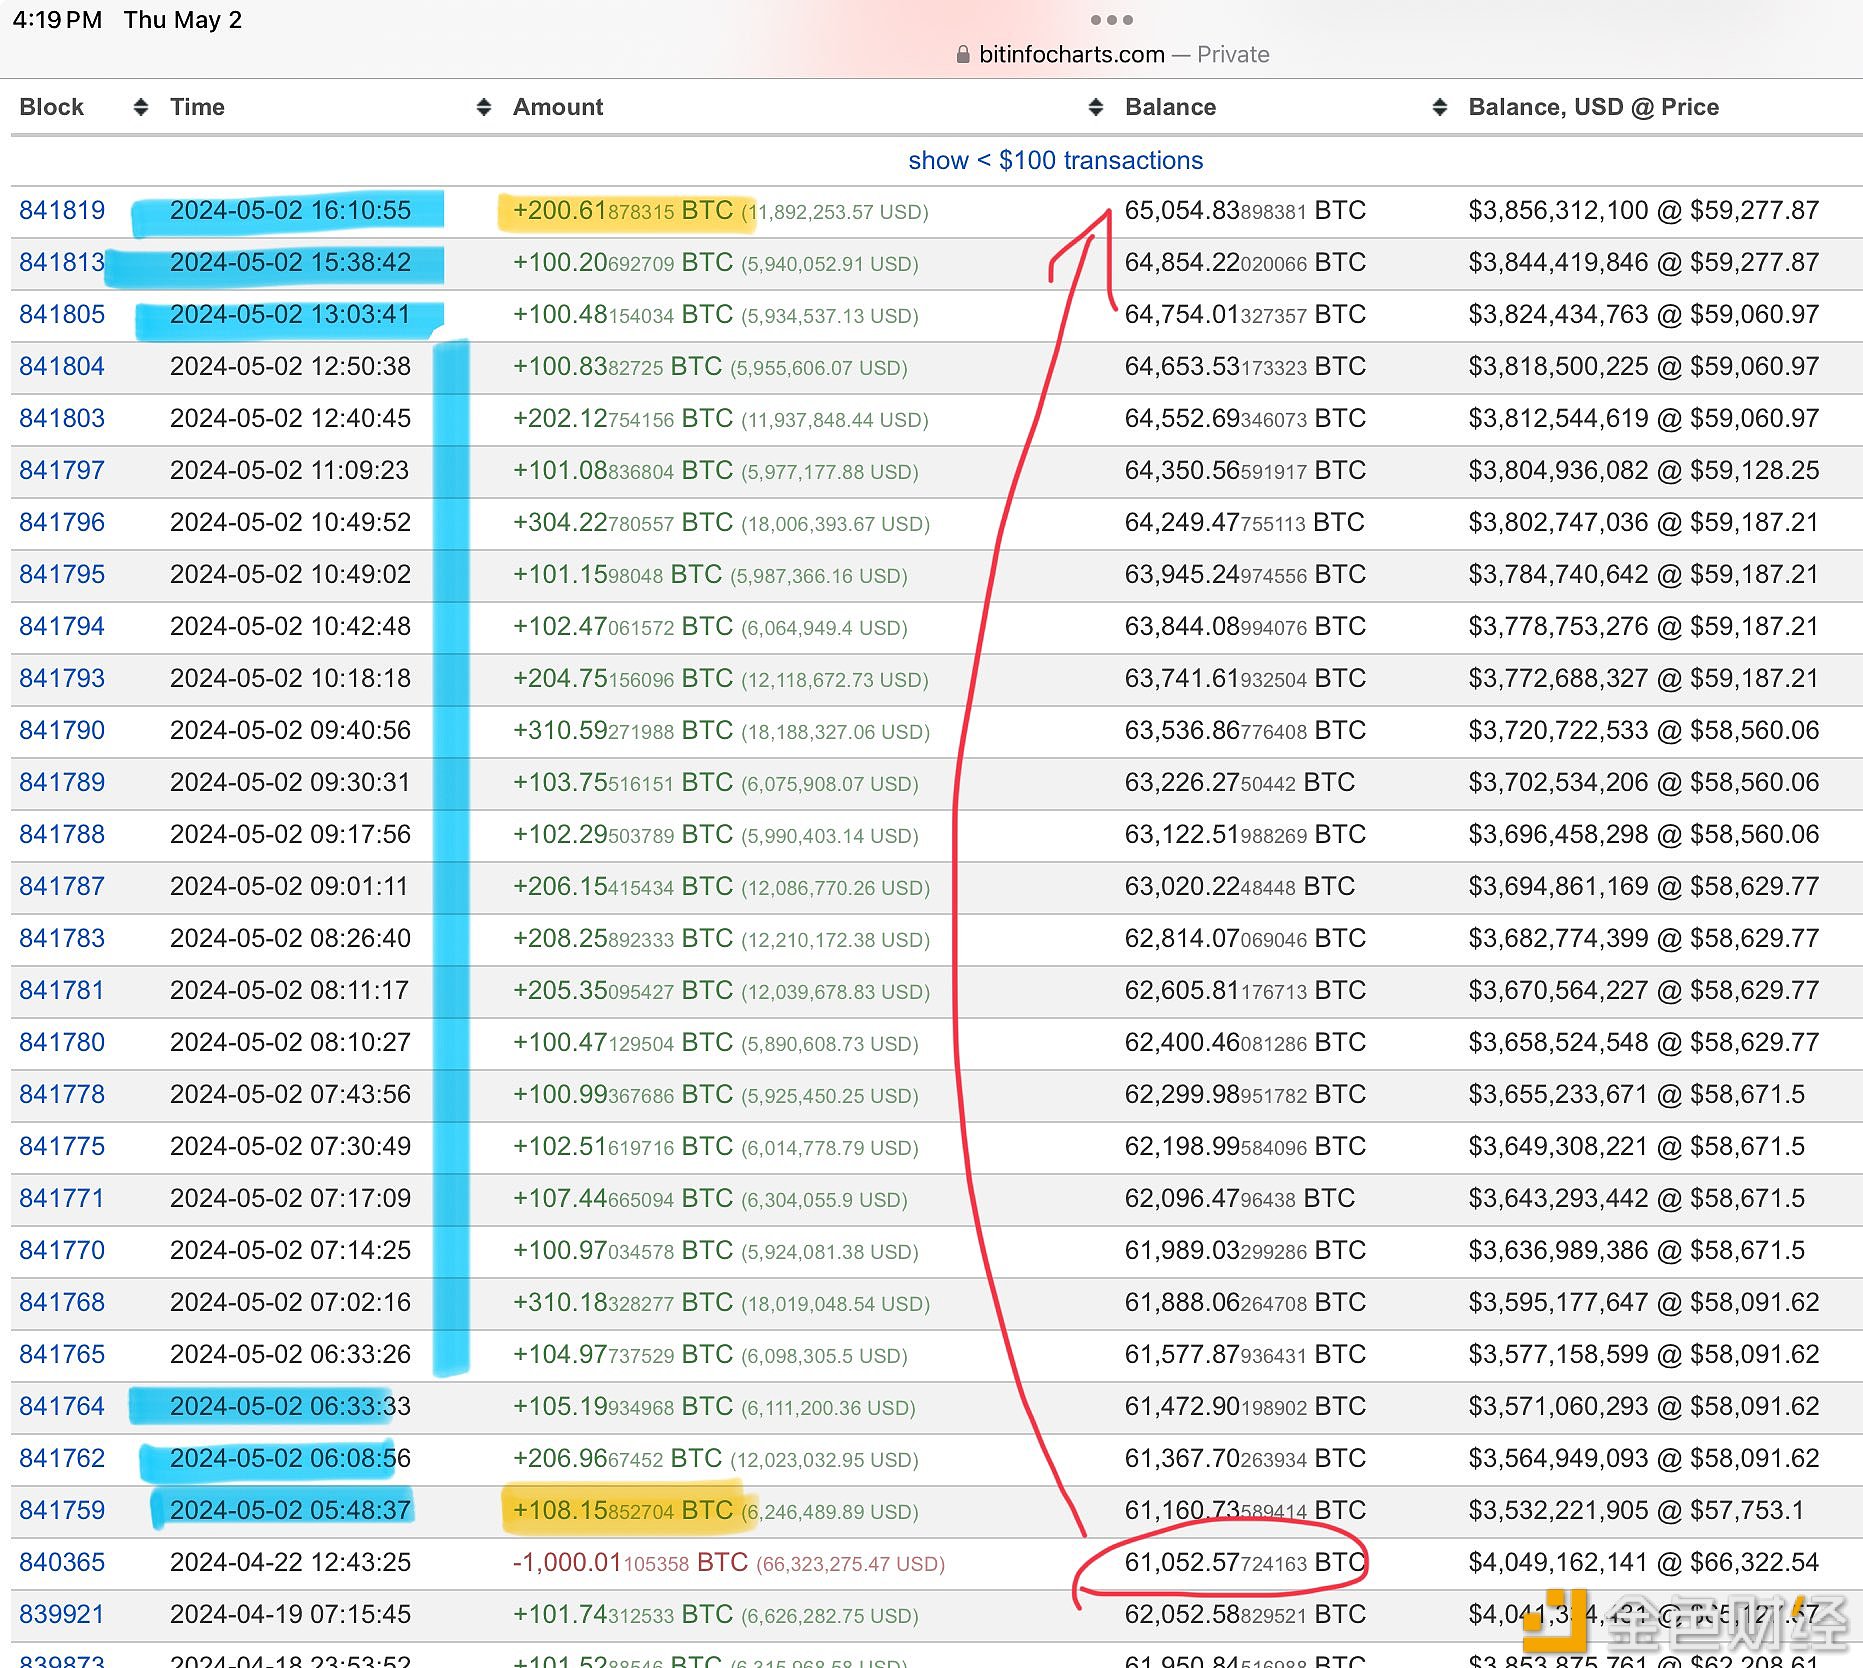
Task: Open block 841803 link
Action: tap(62, 418)
